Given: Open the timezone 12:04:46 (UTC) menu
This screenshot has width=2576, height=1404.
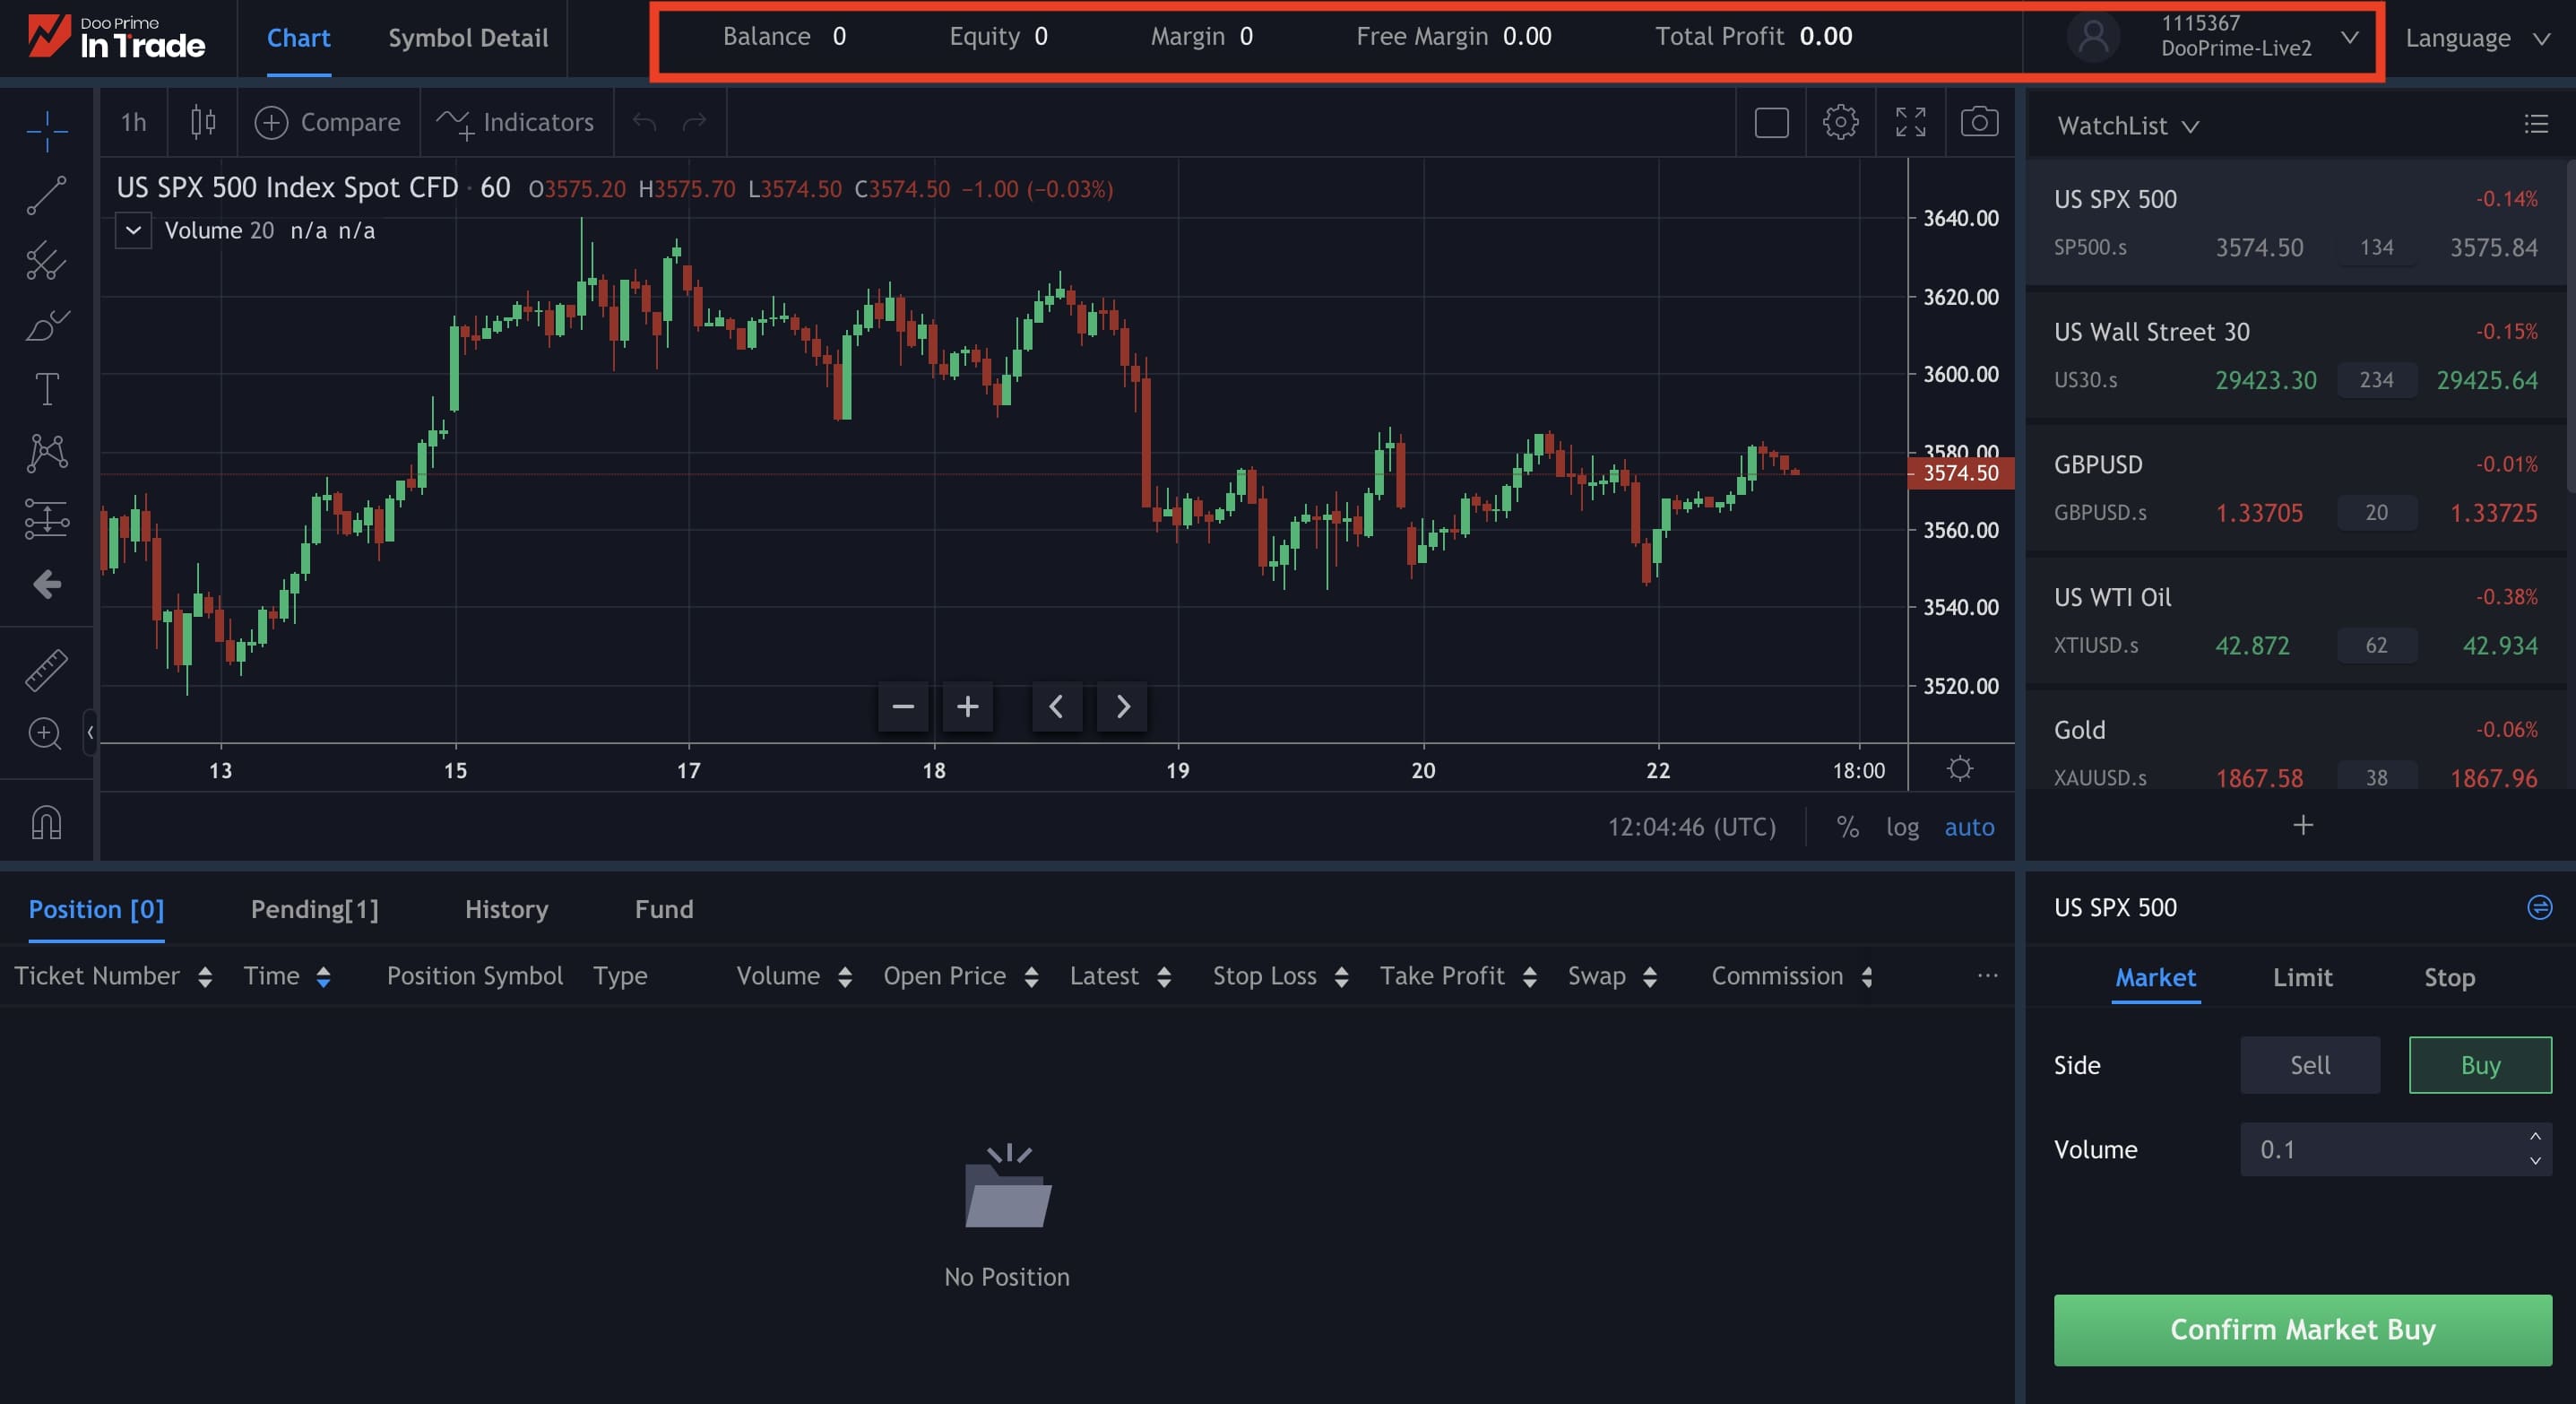Looking at the screenshot, I should 1692,827.
